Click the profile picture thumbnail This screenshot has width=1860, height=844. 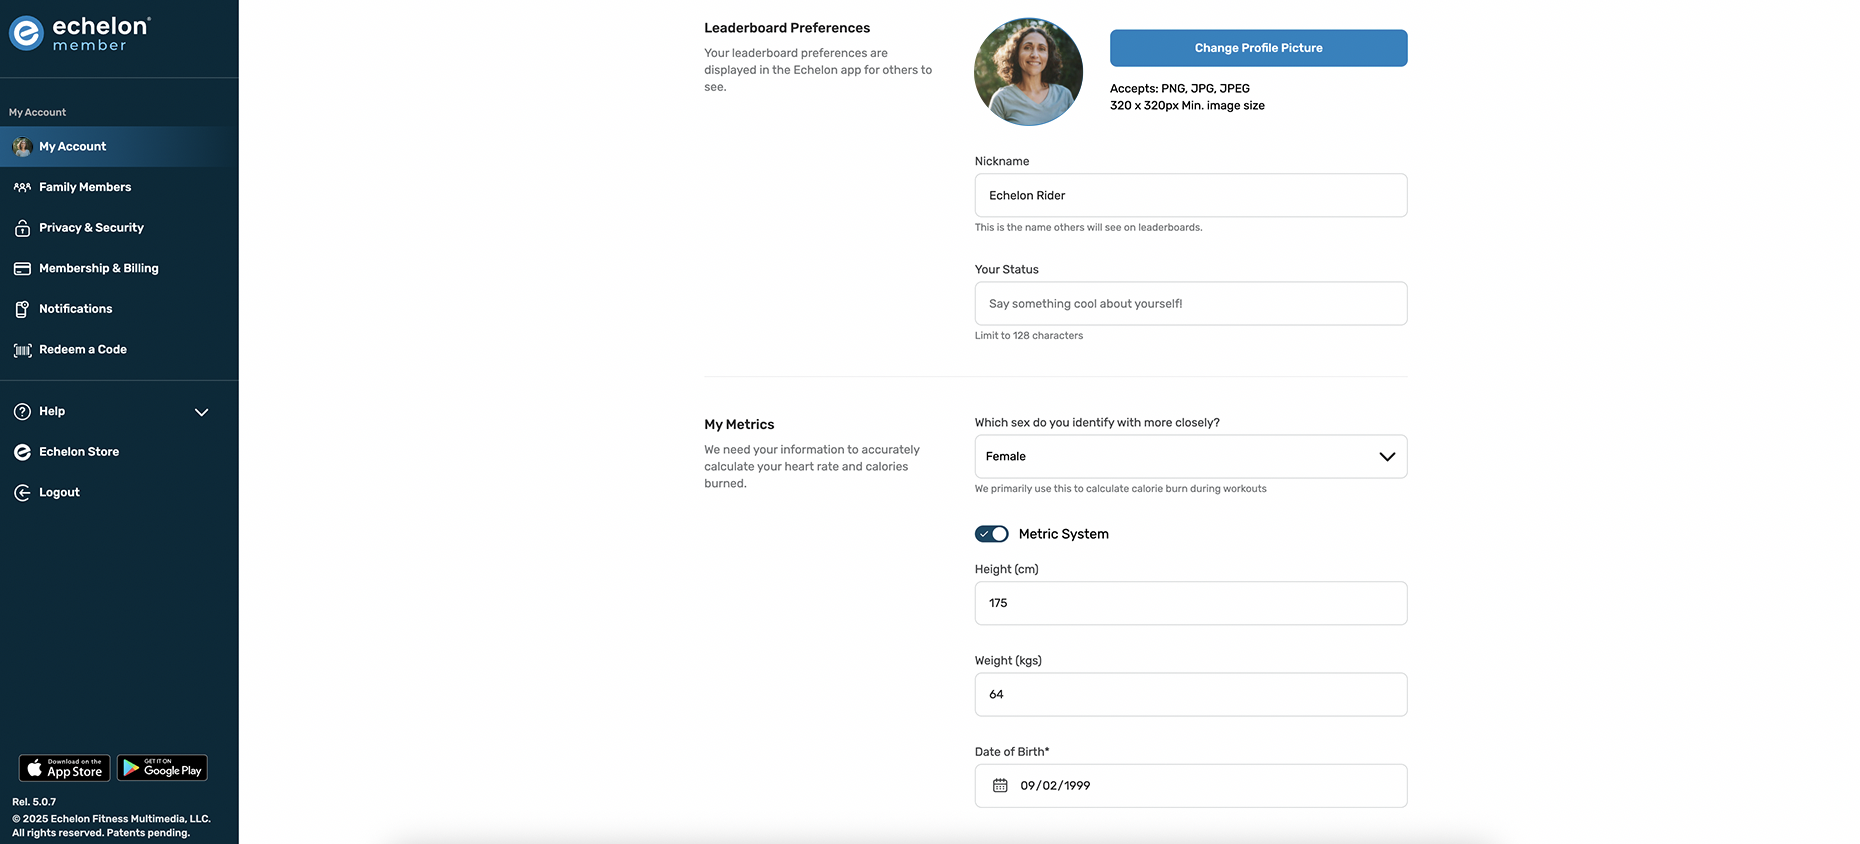pos(1028,72)
